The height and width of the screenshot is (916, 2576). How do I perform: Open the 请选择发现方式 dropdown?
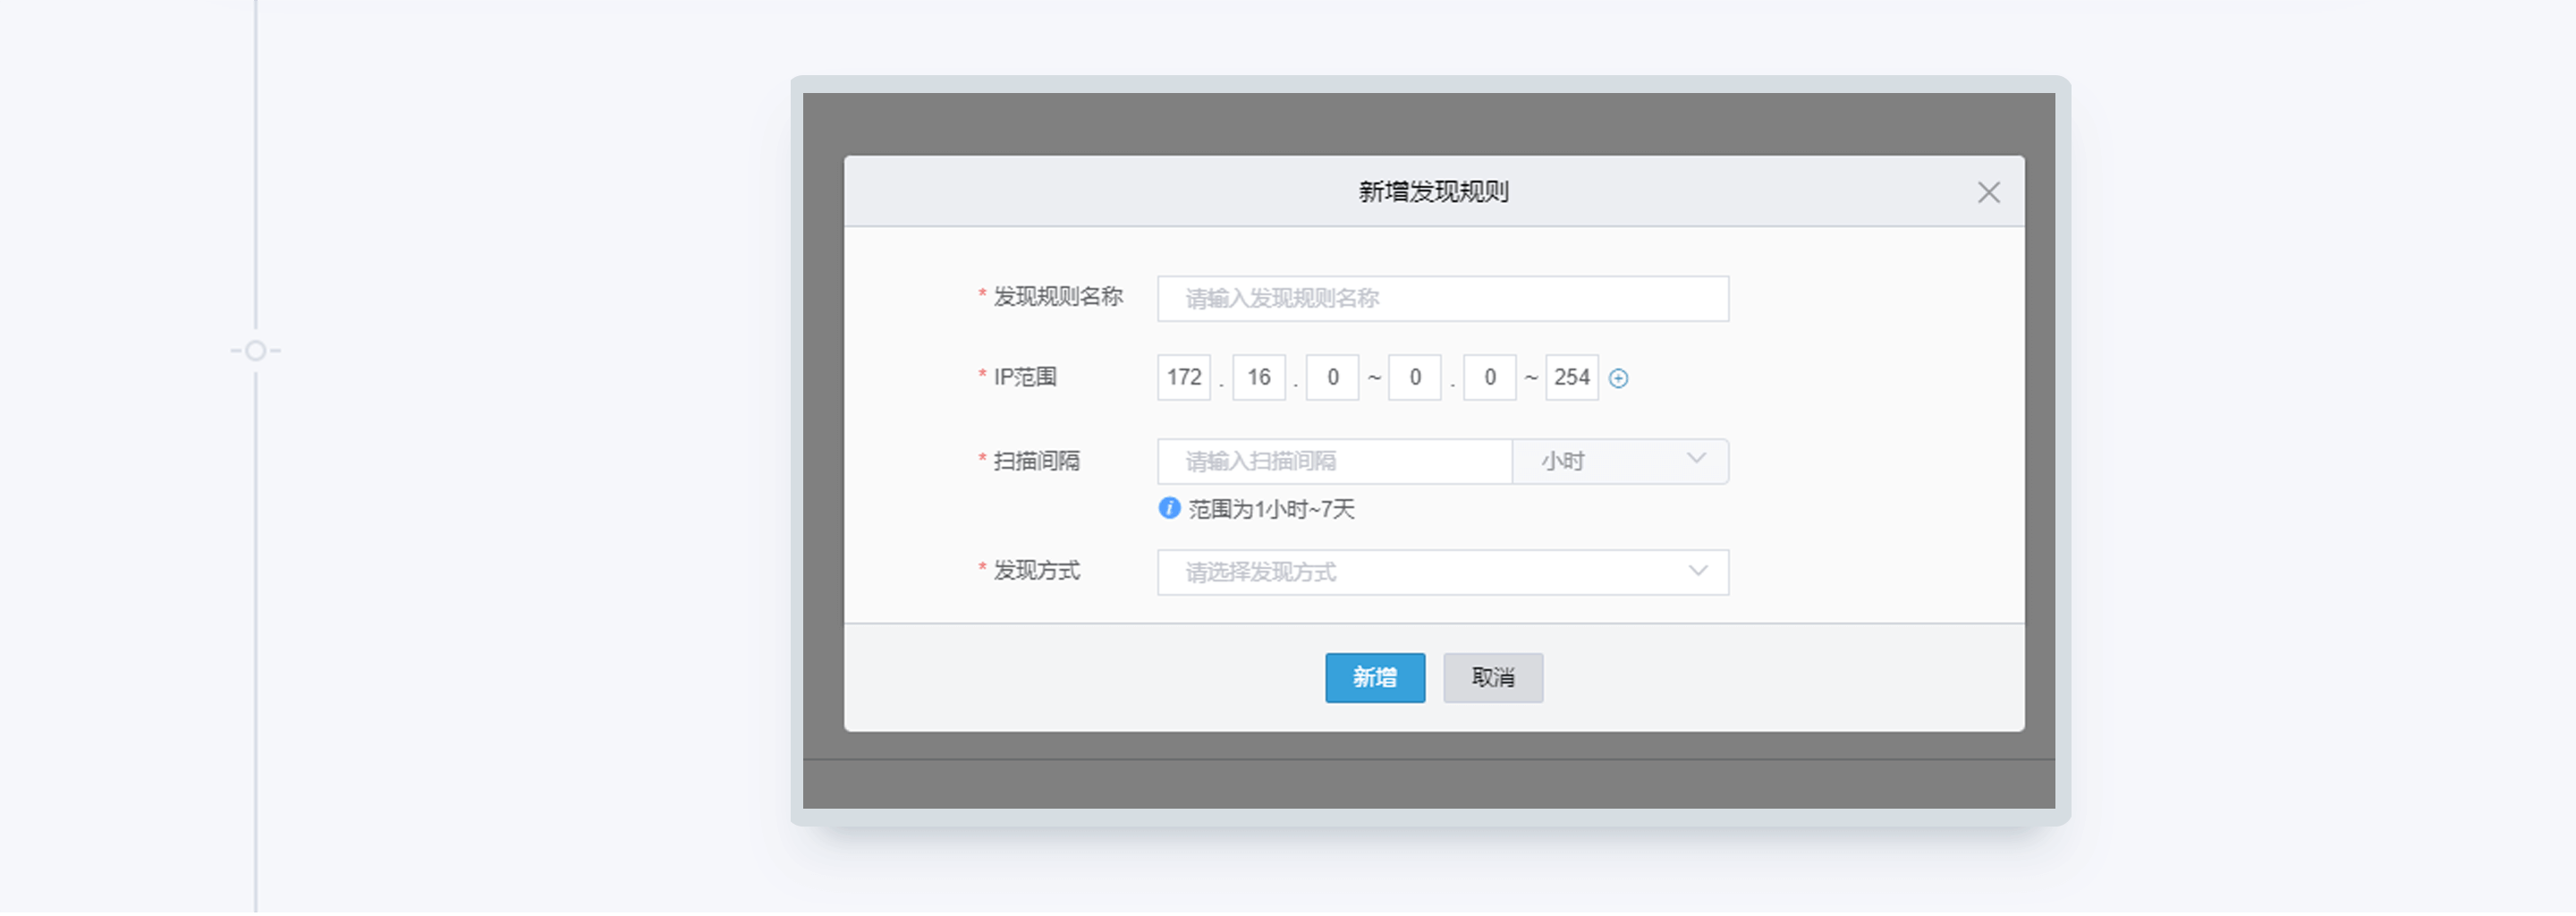click(1442, 573)
